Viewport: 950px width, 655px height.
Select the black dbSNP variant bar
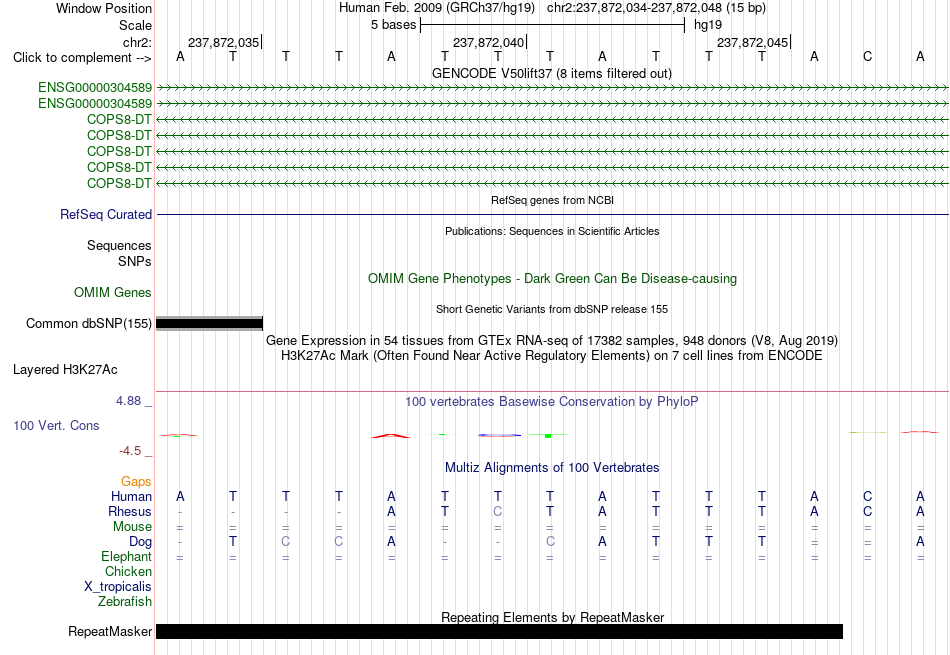(x=209, y=324)
